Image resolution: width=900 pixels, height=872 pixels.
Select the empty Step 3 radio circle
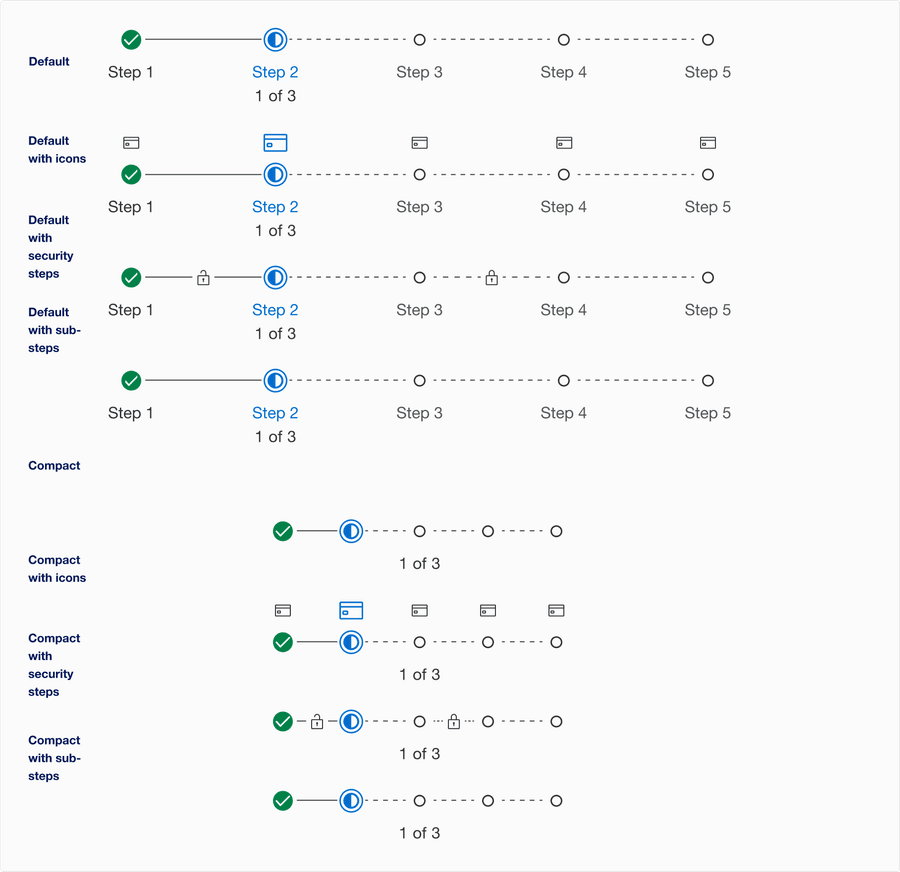coord(419,40)
